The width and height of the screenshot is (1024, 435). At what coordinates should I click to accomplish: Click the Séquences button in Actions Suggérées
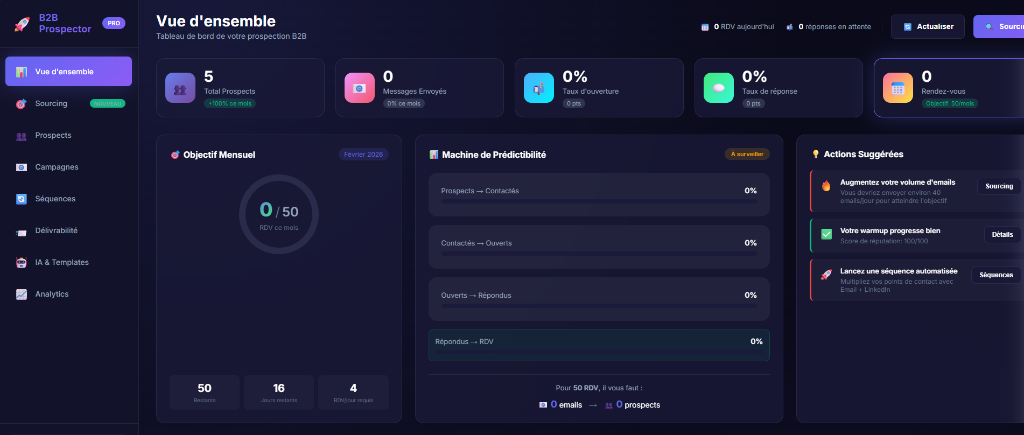996,275
